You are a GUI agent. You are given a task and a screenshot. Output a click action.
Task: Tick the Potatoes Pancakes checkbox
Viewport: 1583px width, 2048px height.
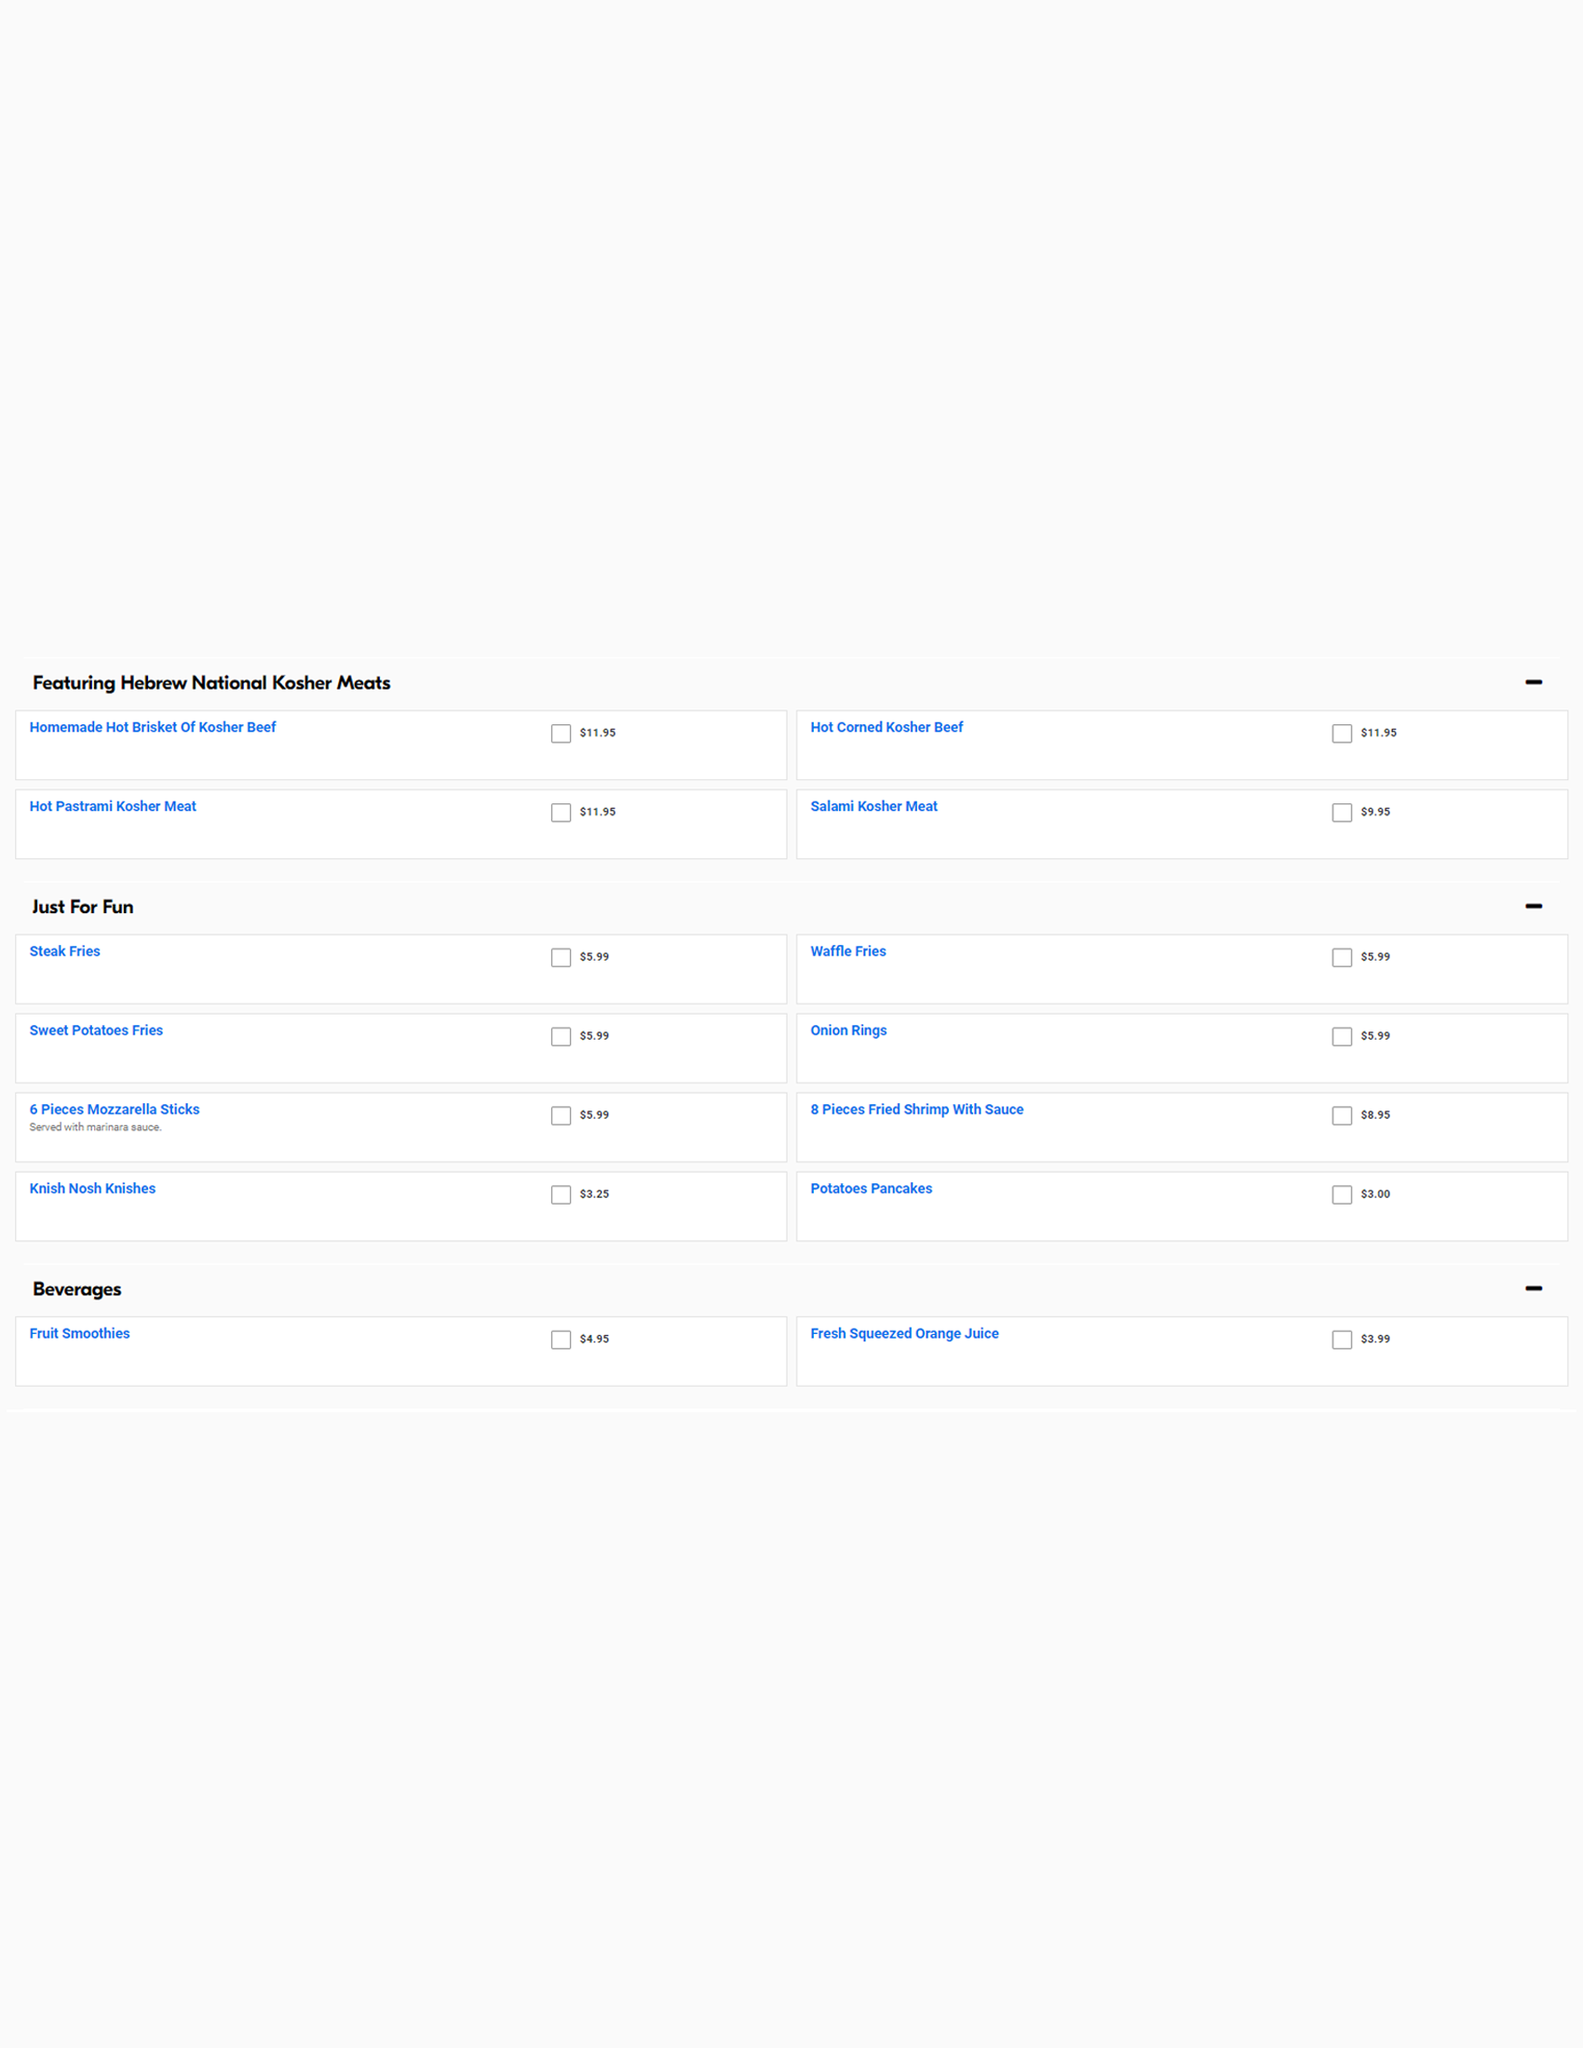(x=1341, y=1194)
